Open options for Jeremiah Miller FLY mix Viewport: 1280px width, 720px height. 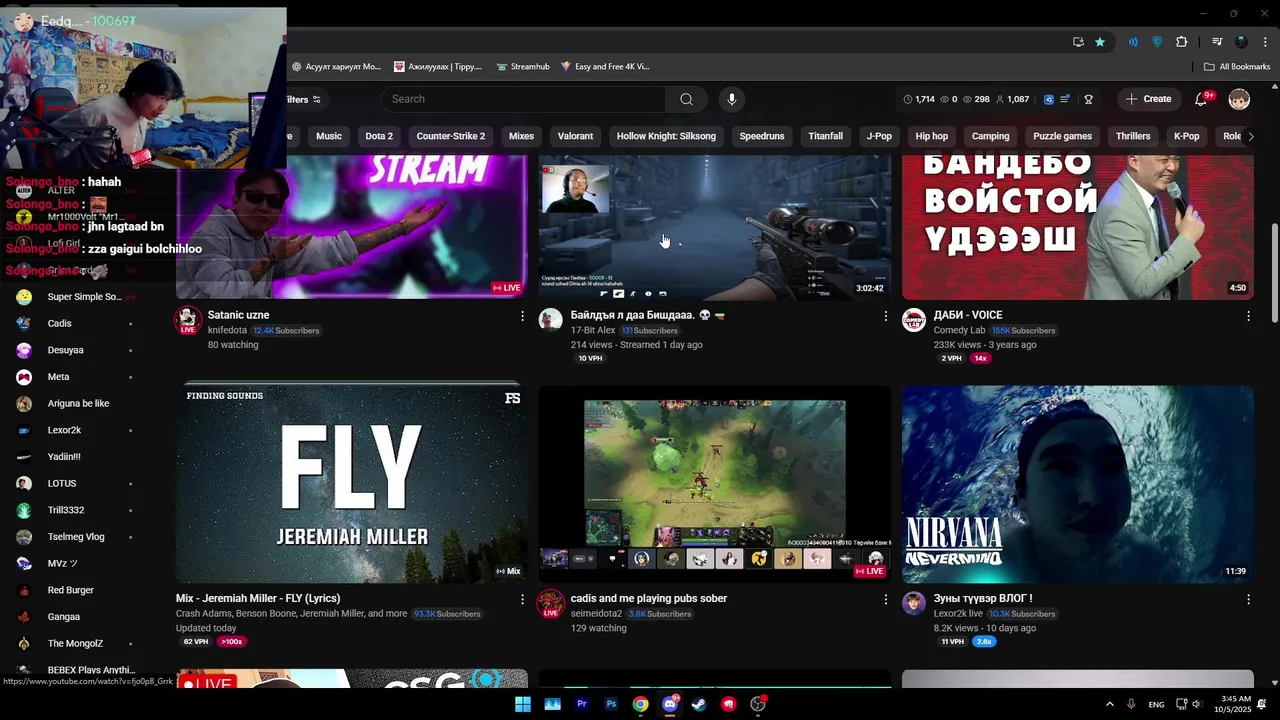pyautogui.click(x=522, y=599)
